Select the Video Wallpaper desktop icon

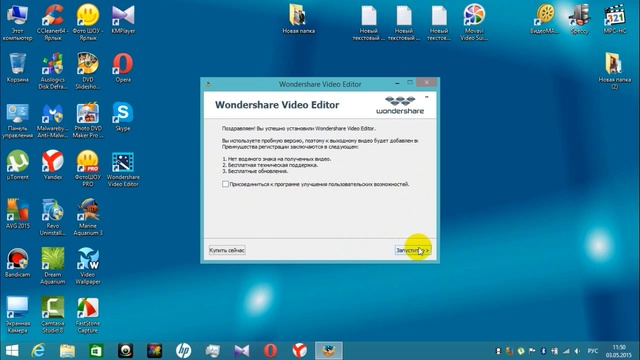coord(88,266)
